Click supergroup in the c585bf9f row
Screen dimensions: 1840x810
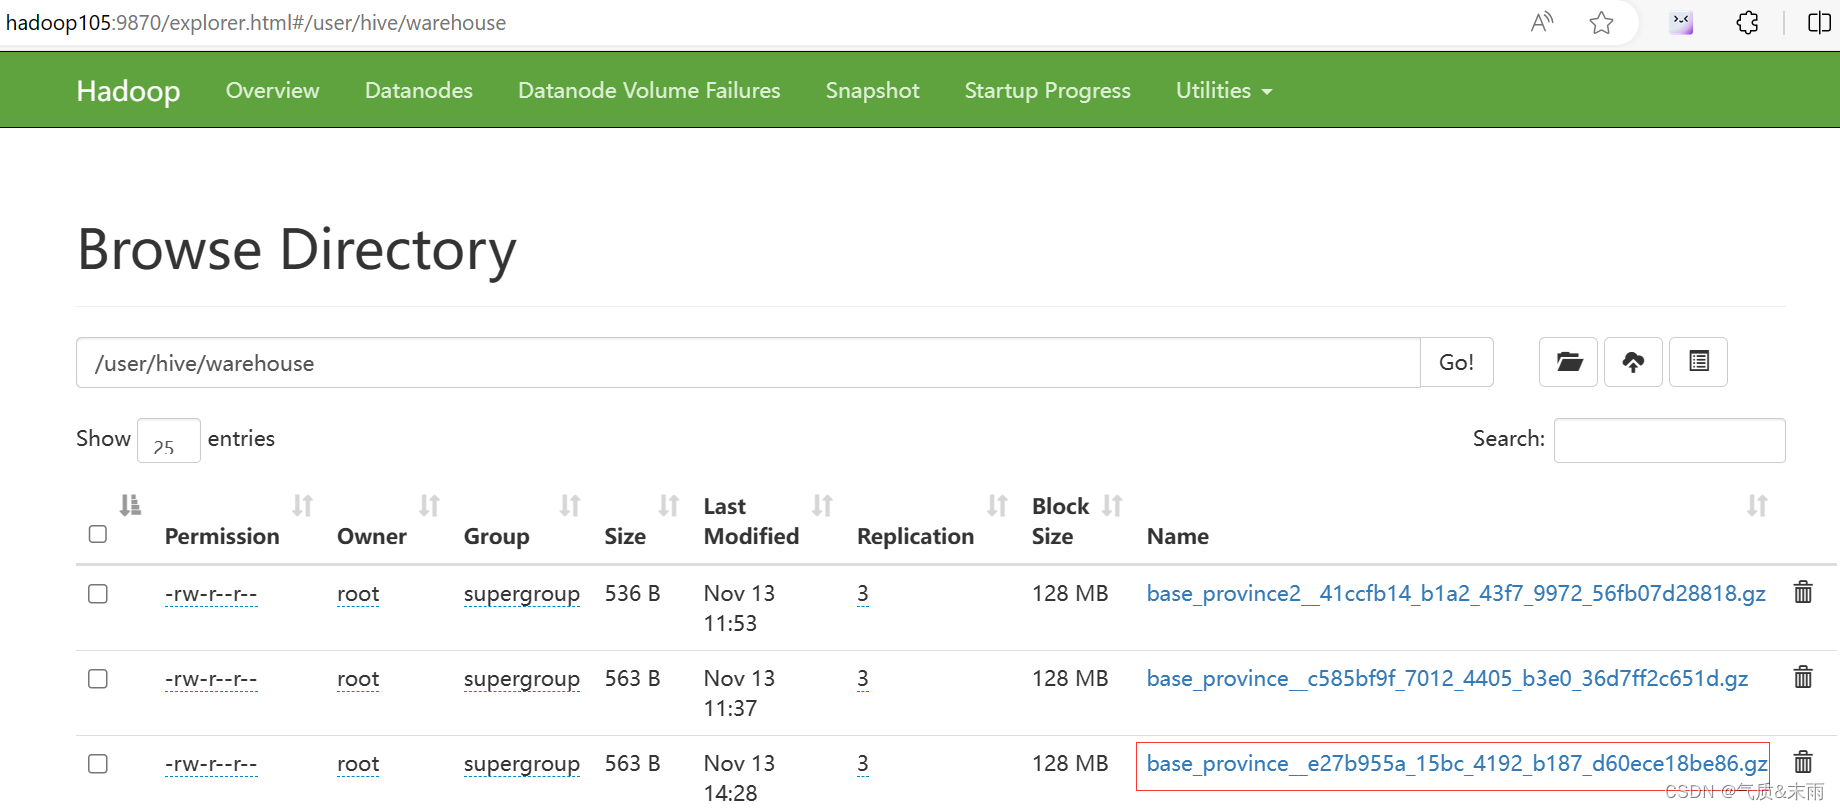click(522, 679)
